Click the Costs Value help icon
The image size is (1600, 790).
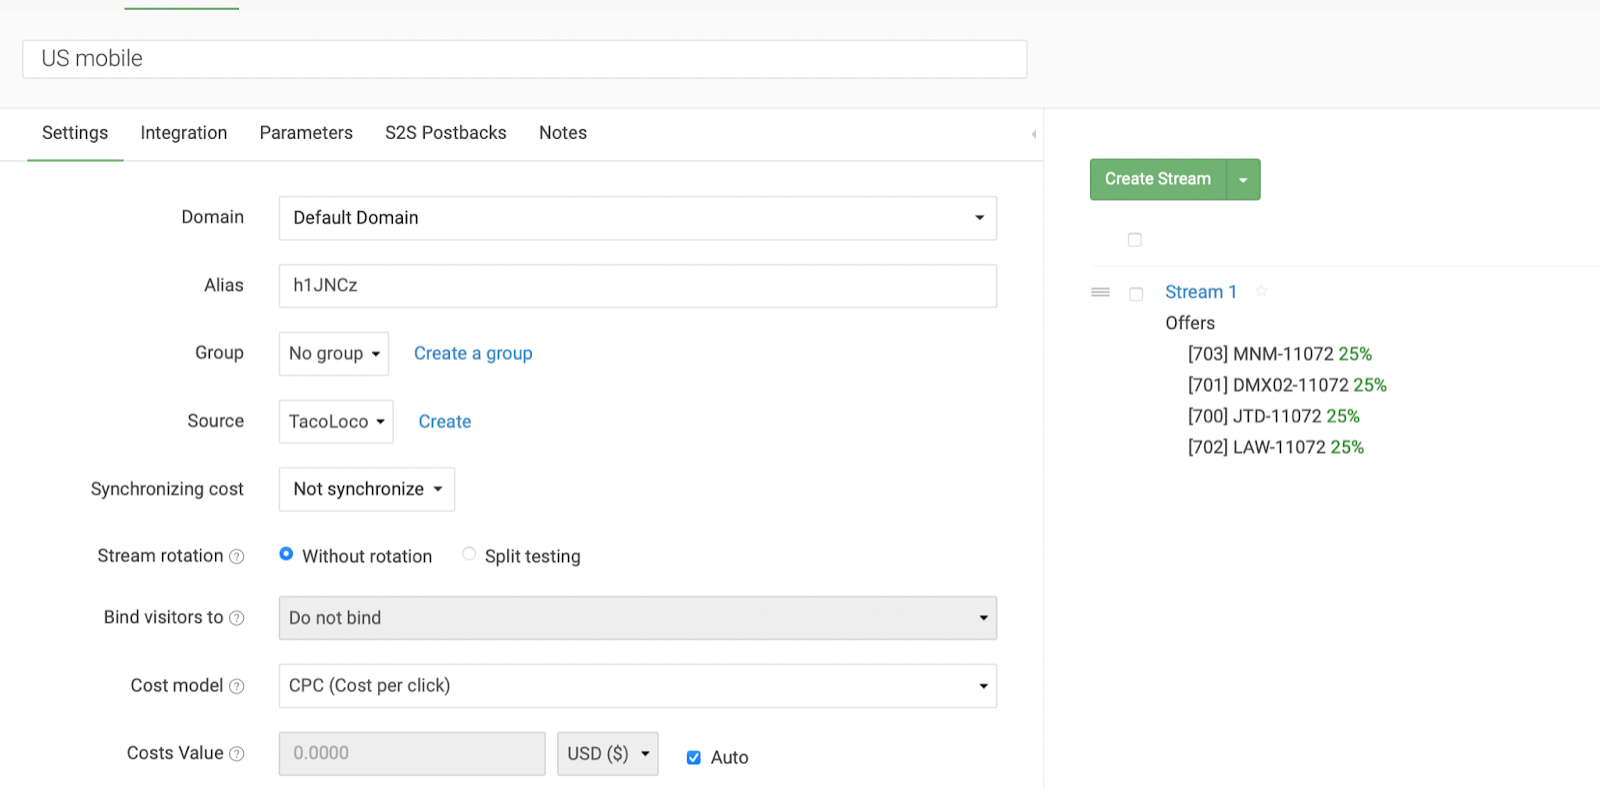click(x=237, y=754)
